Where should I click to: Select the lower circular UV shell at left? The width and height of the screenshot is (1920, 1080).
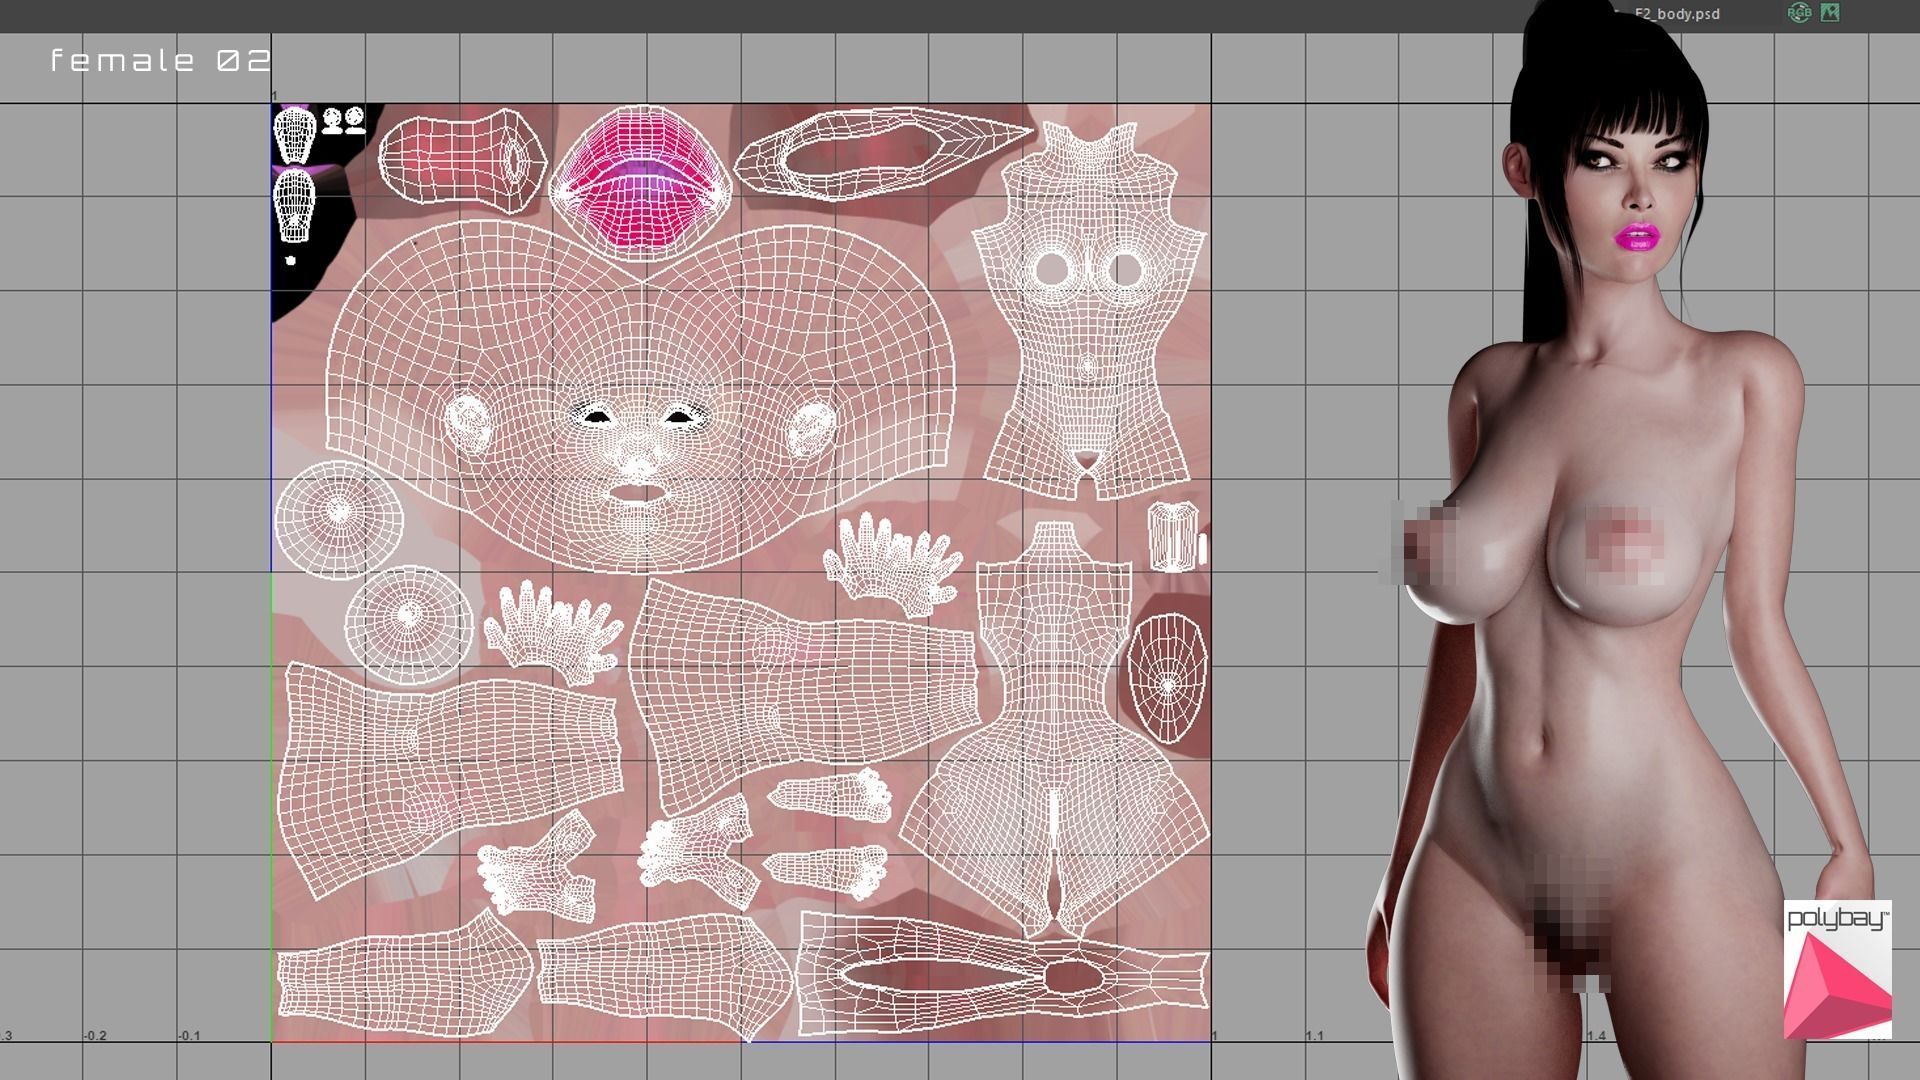(x=408, y=624)
